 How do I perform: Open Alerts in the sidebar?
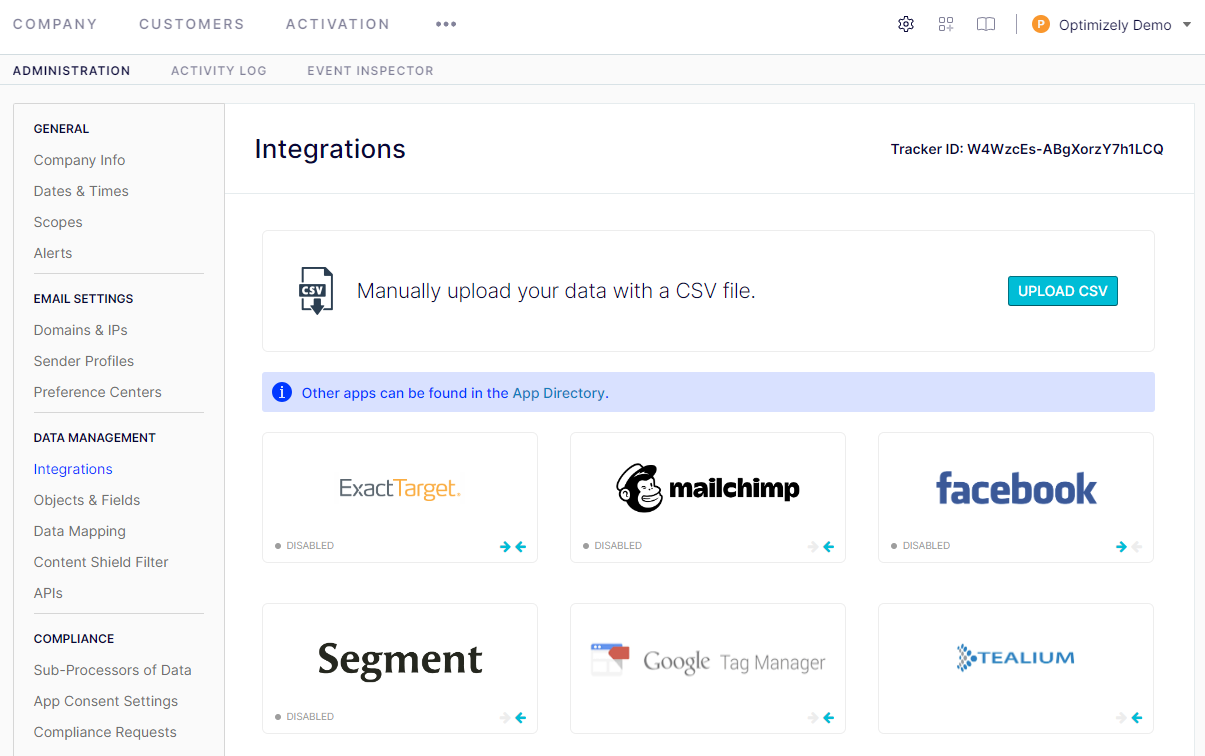point(53,253)
